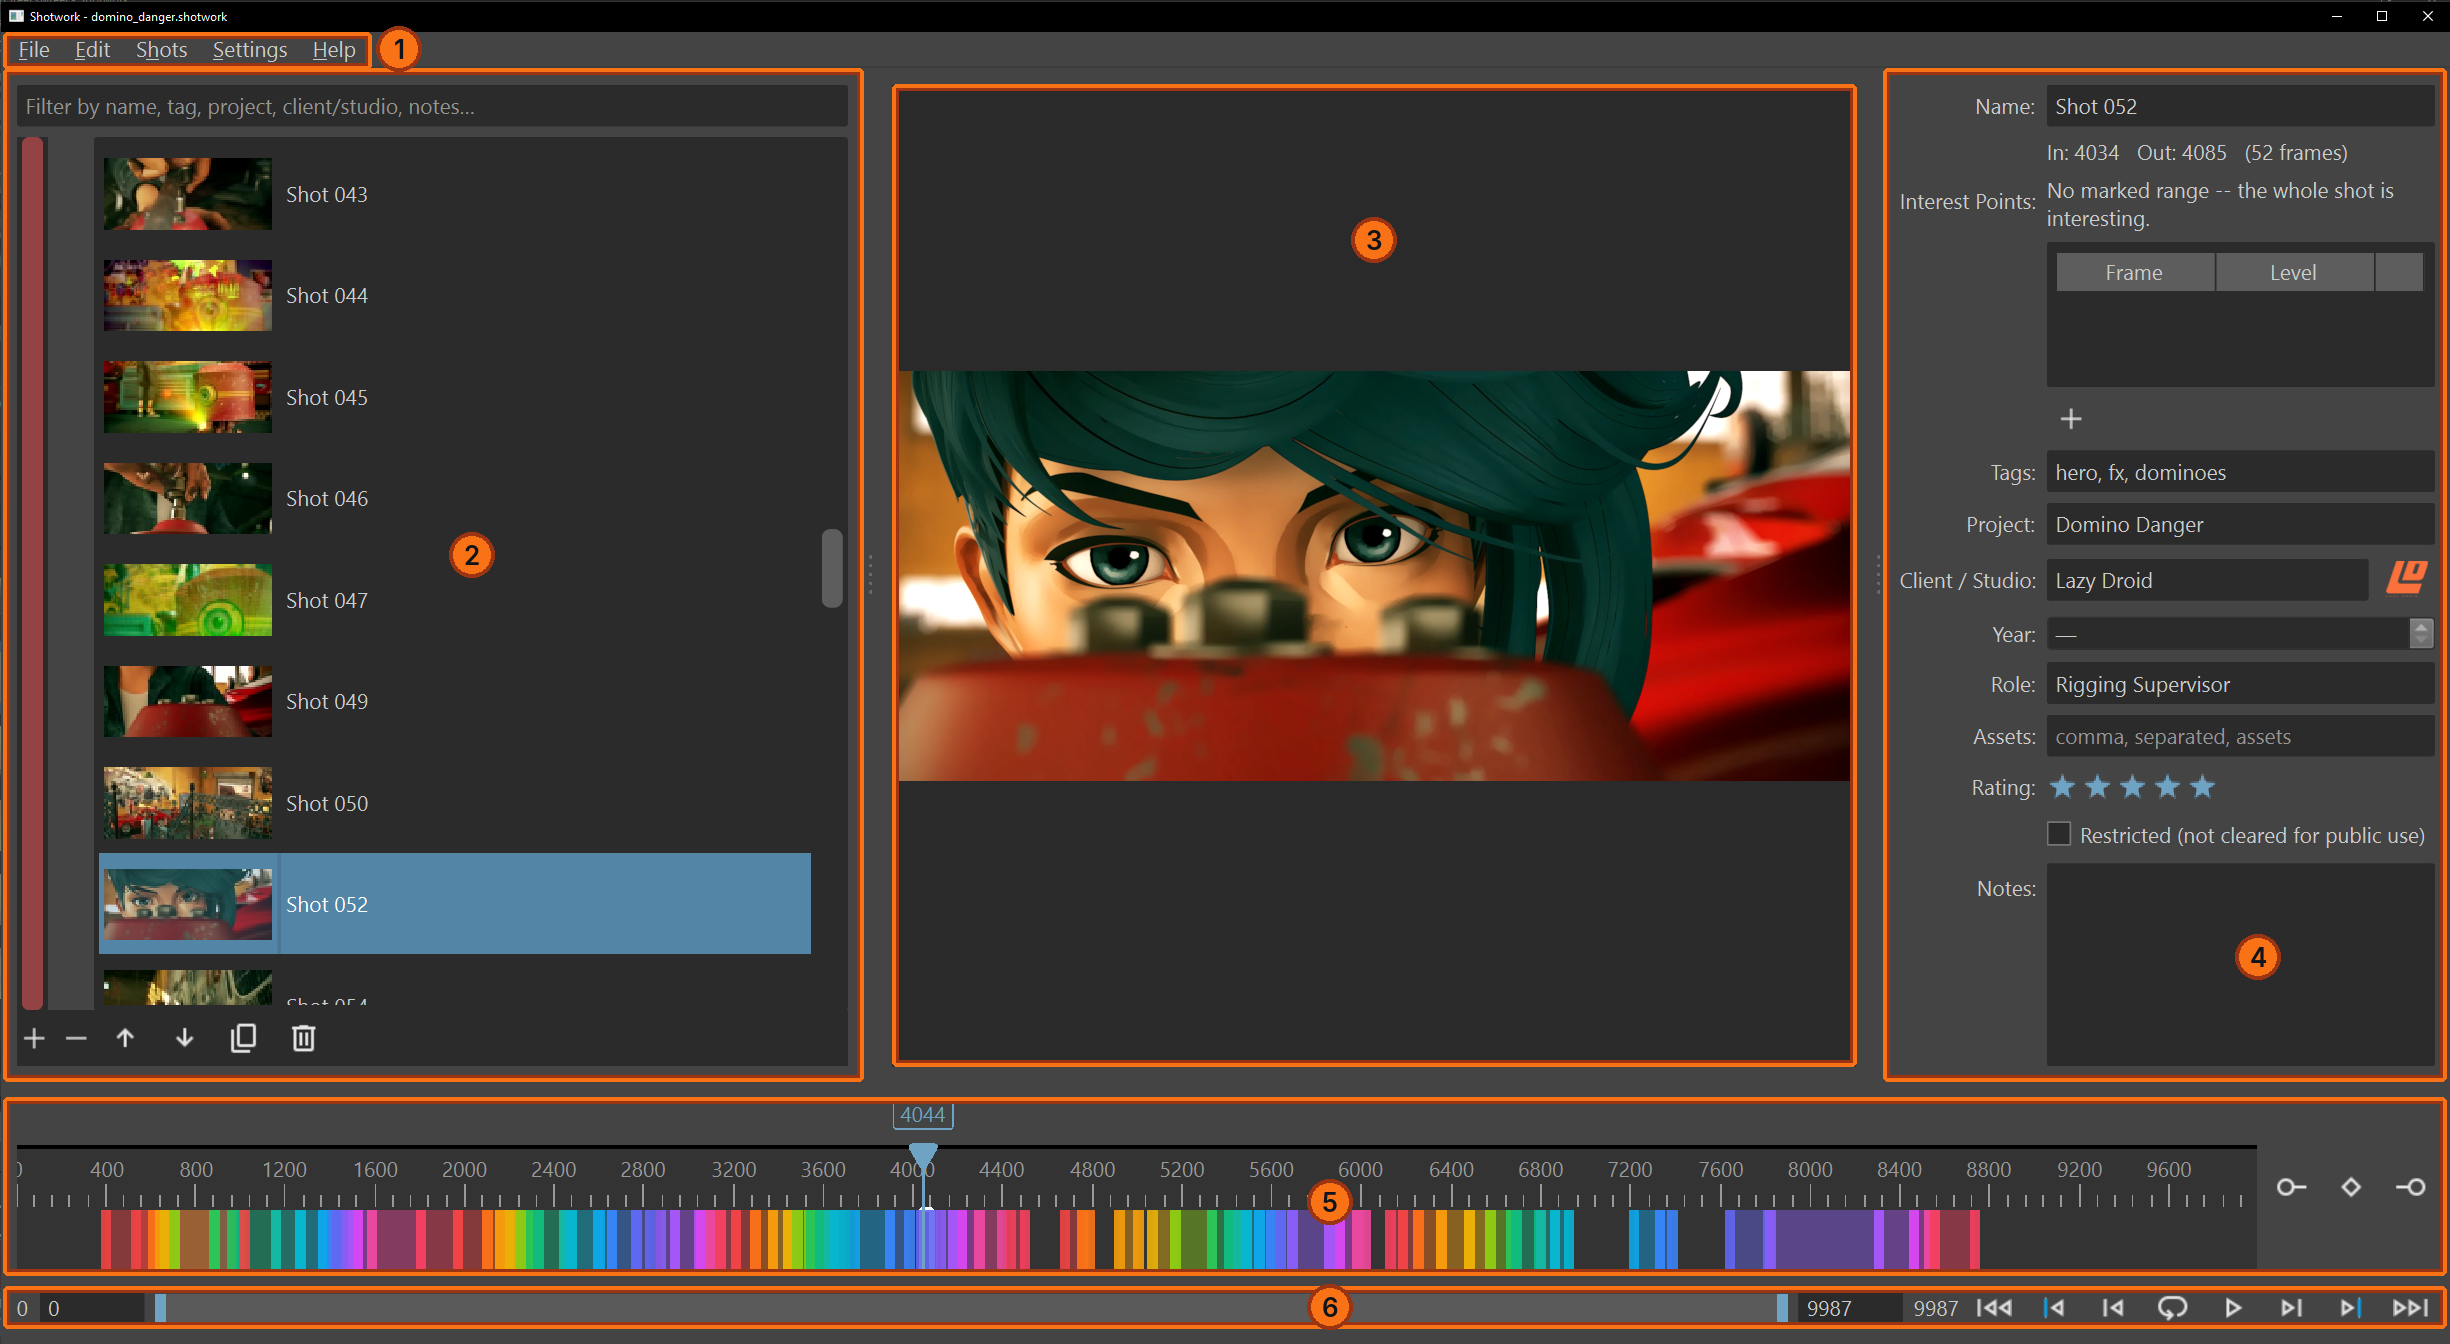Click the Project field Domino Danger

2240,524
